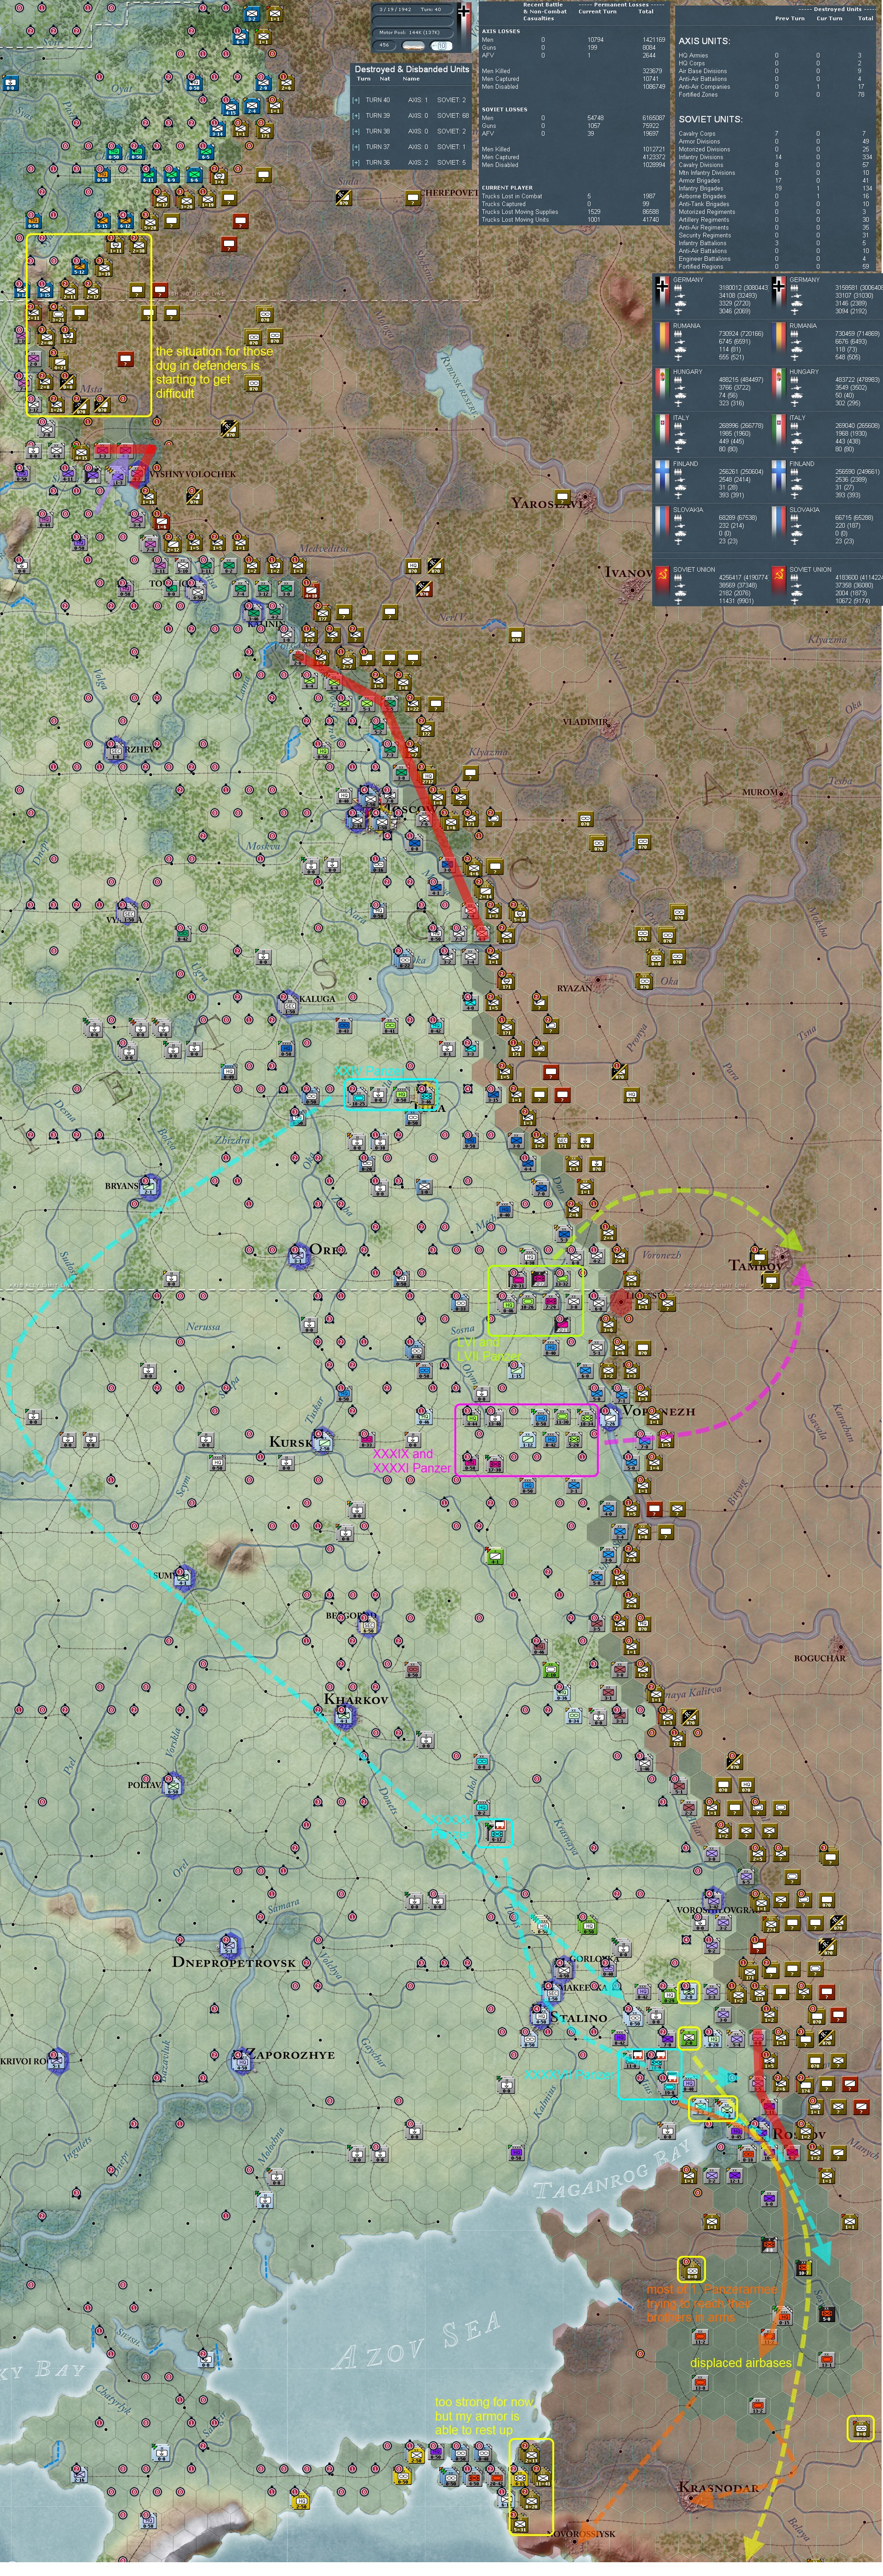Click 'CURRENT PLAYER' heading
The height and width of the screenshot is (2576, 883).
click(507, 188)
